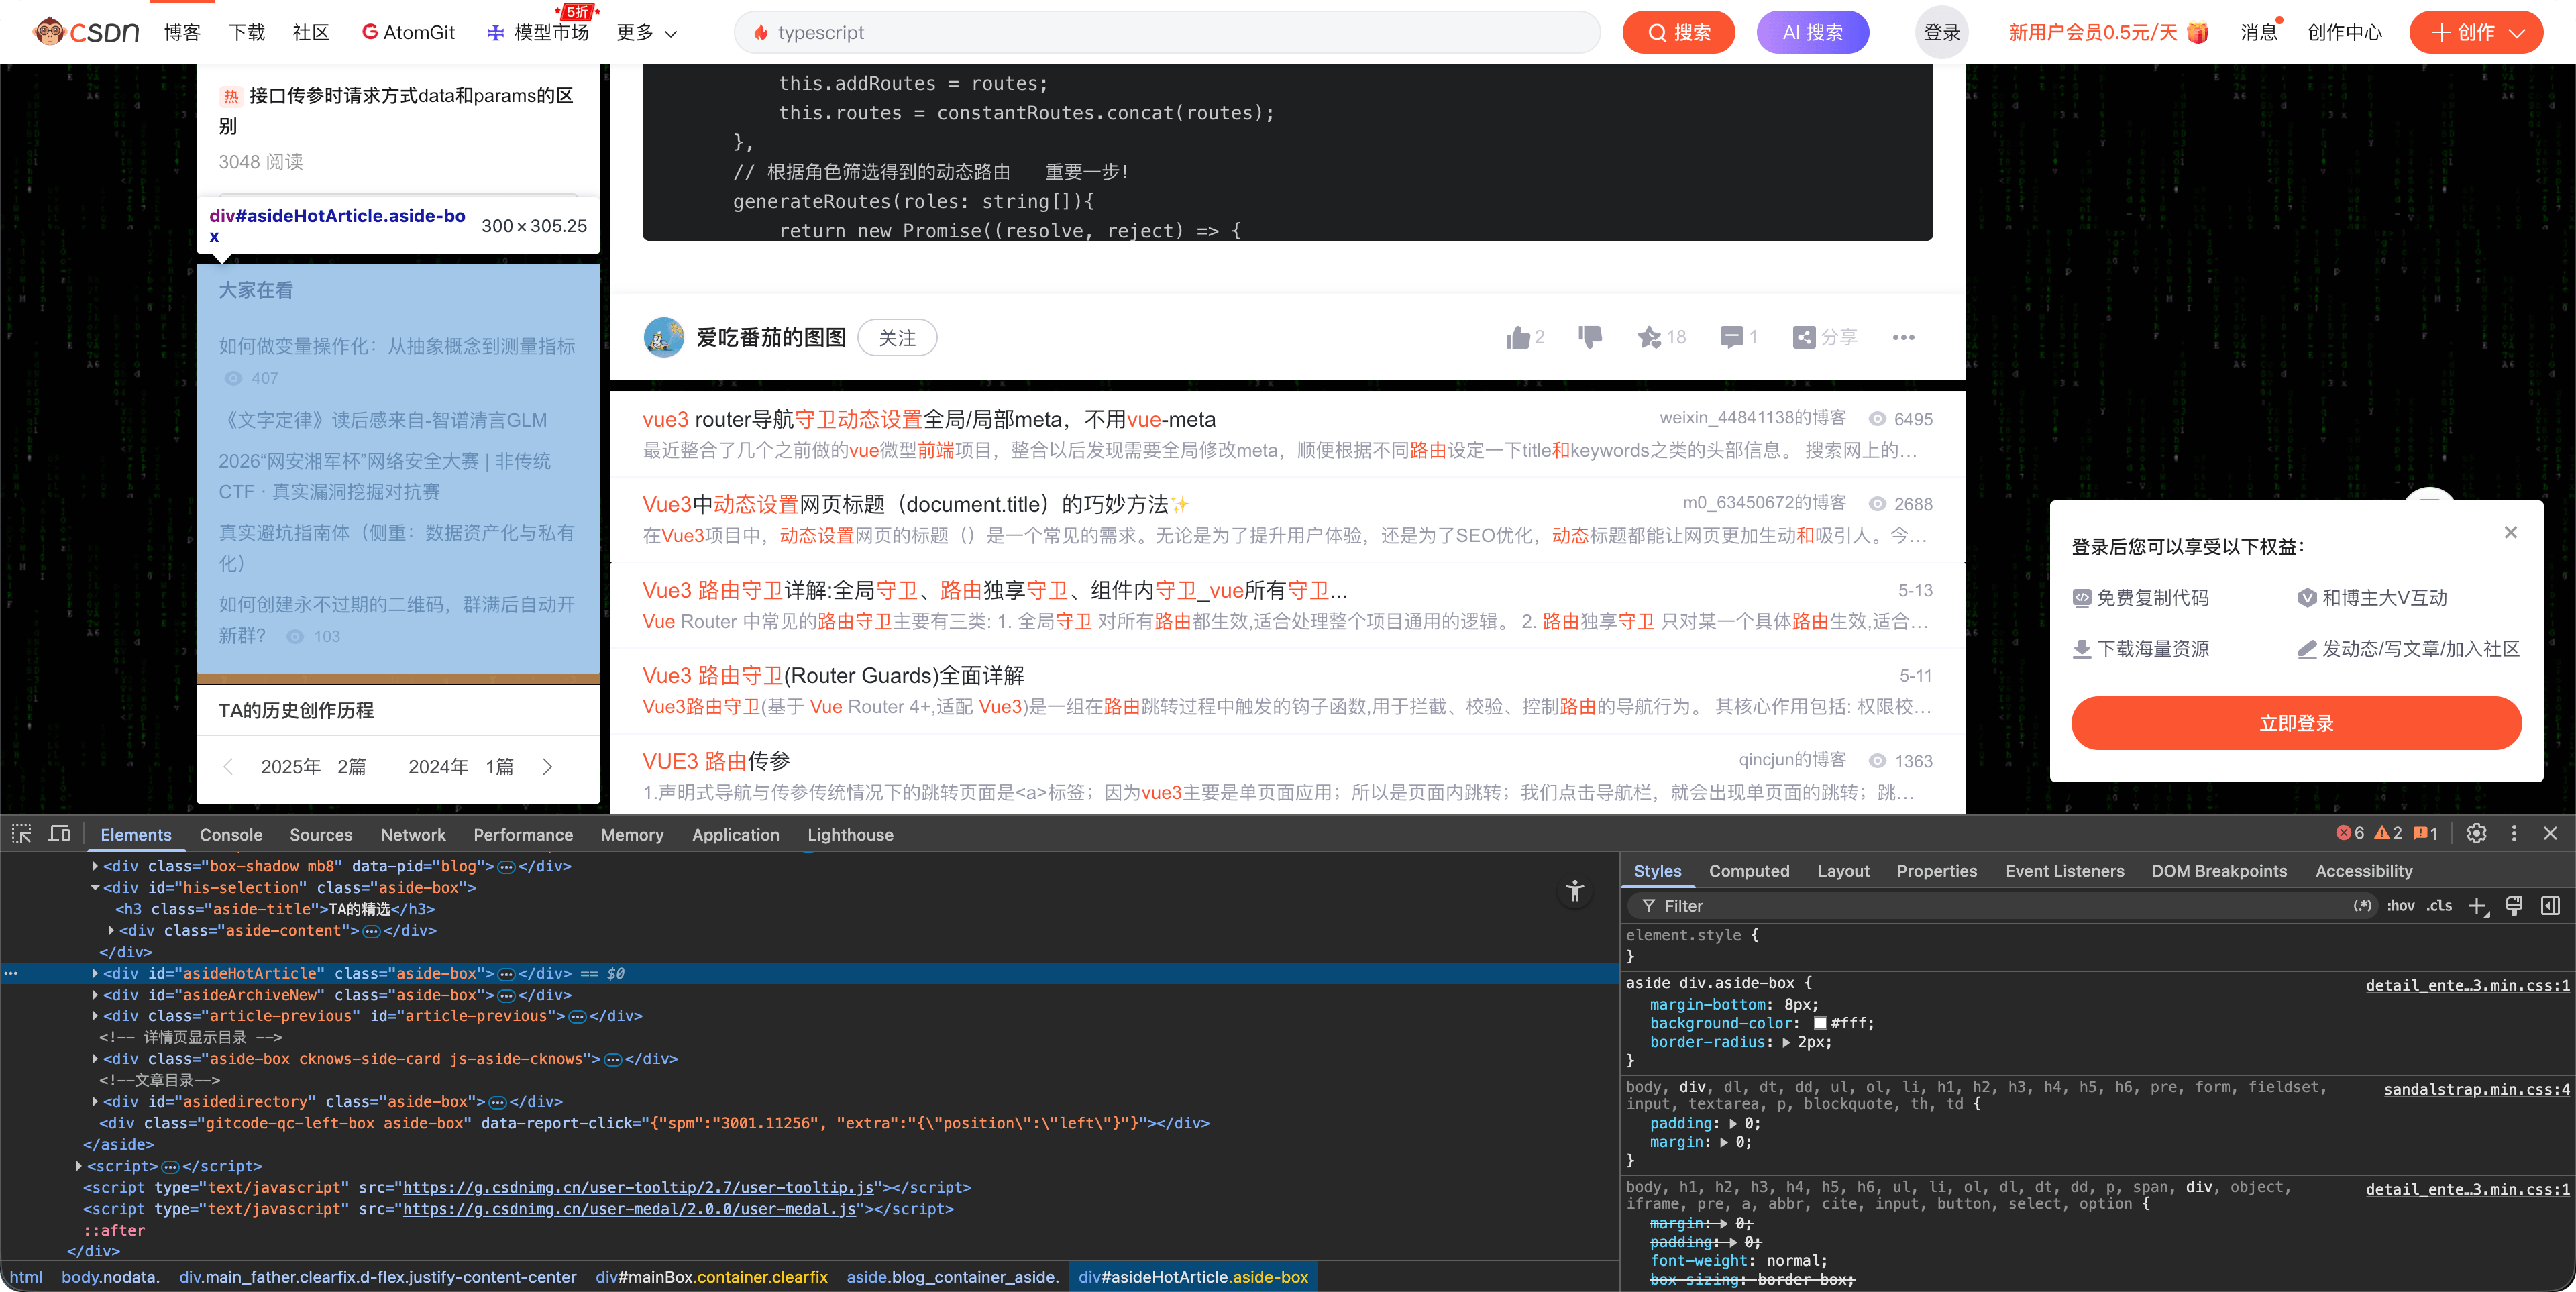This screenshot has height=1292, width=2576.
Task: Switch to the Console tab
Action: pyautogui.click(x=231, y=834)
